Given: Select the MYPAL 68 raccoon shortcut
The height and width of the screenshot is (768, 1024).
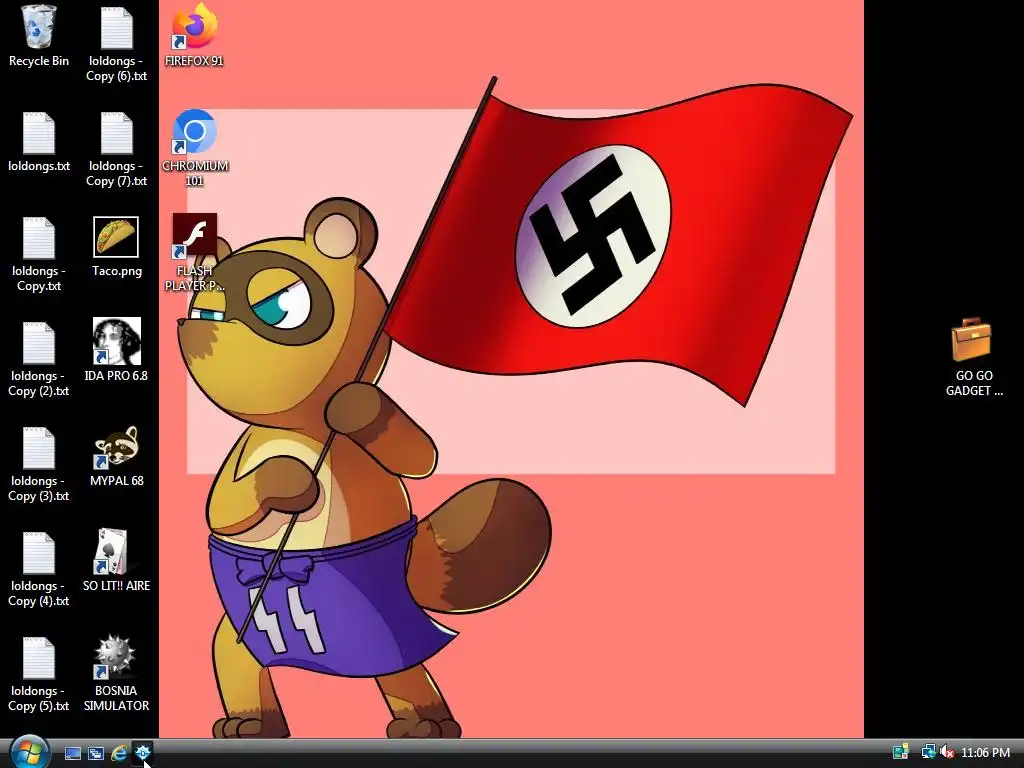Looking at the screenshot, I should click(116, 447).
